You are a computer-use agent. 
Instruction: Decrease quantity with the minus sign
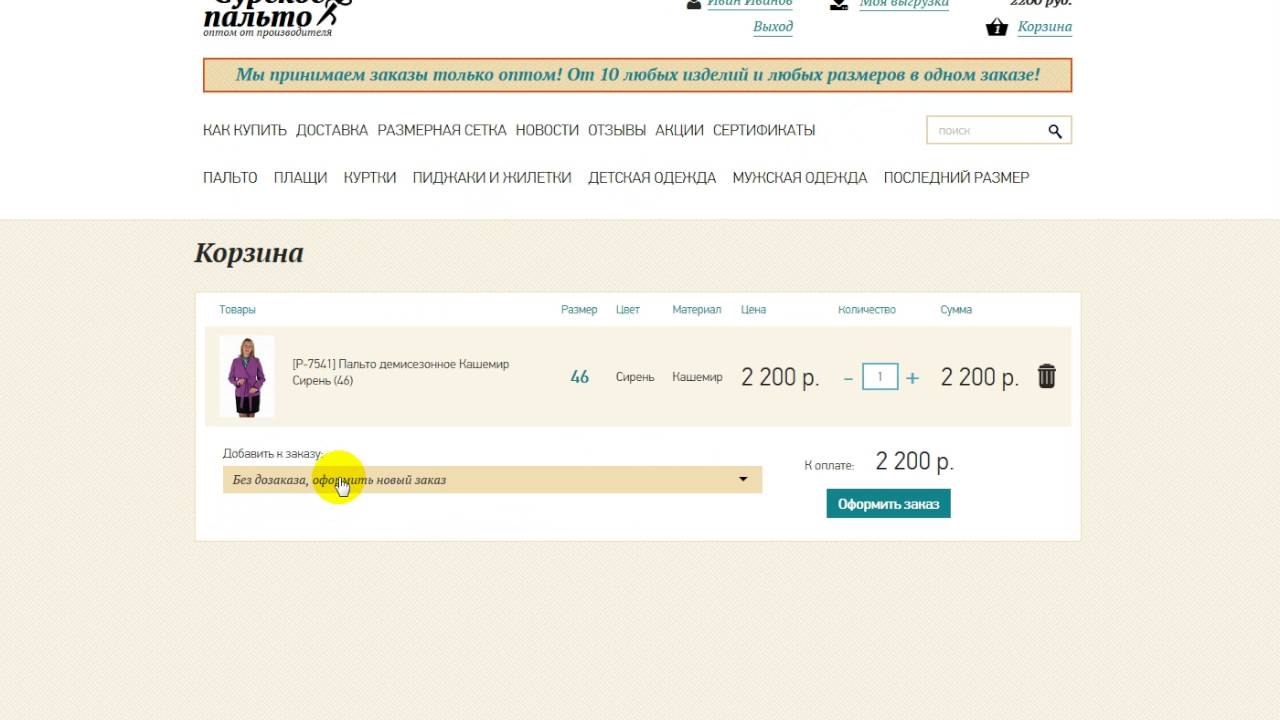point(848,378)
